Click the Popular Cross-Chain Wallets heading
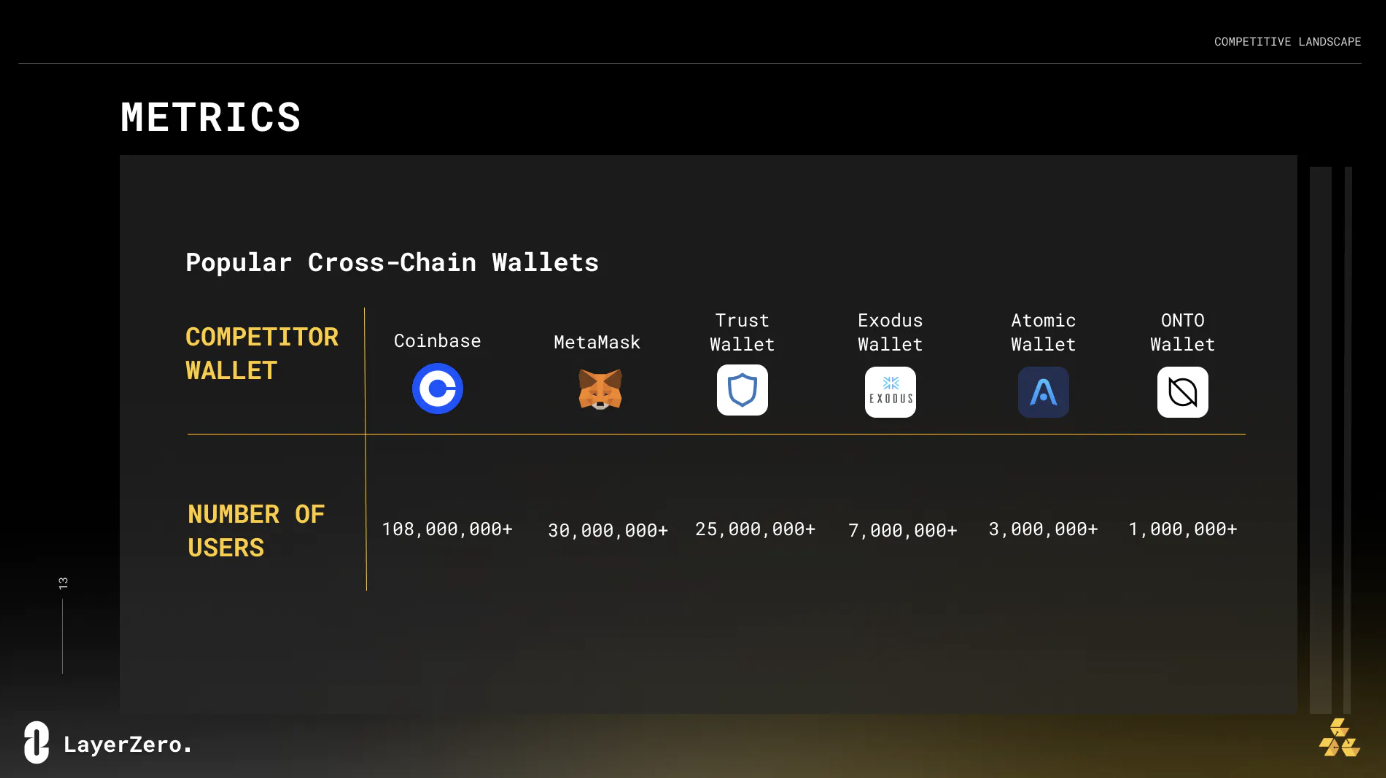The height and width of the screenshot is (778, 1386). click(392, 262)
